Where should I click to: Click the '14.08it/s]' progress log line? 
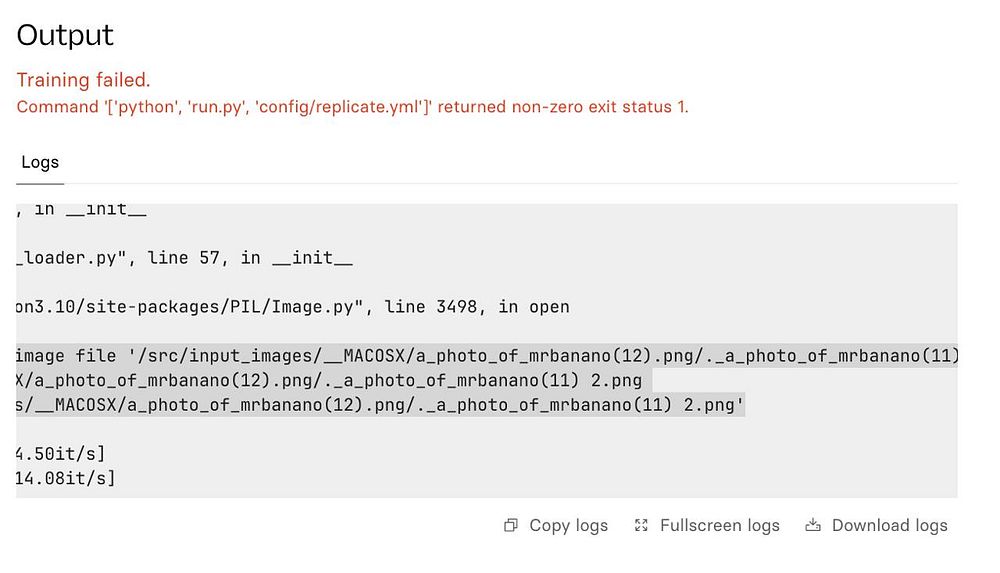[x=65, y=478]
